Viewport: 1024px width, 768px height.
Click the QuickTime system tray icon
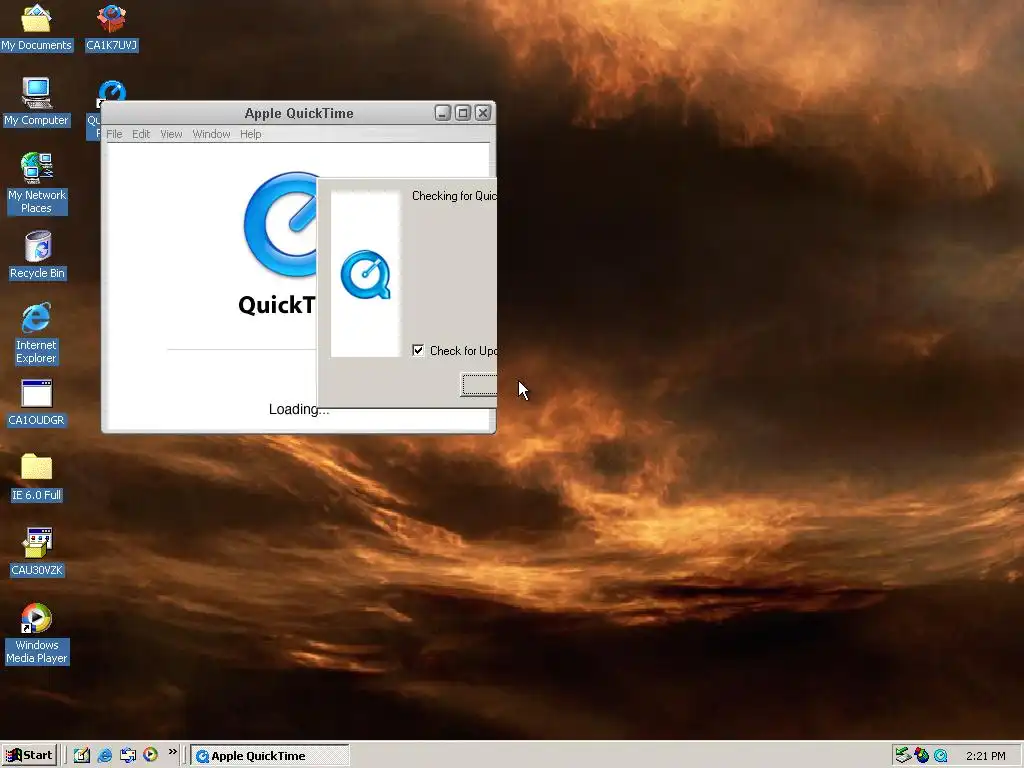coord(941,756)
